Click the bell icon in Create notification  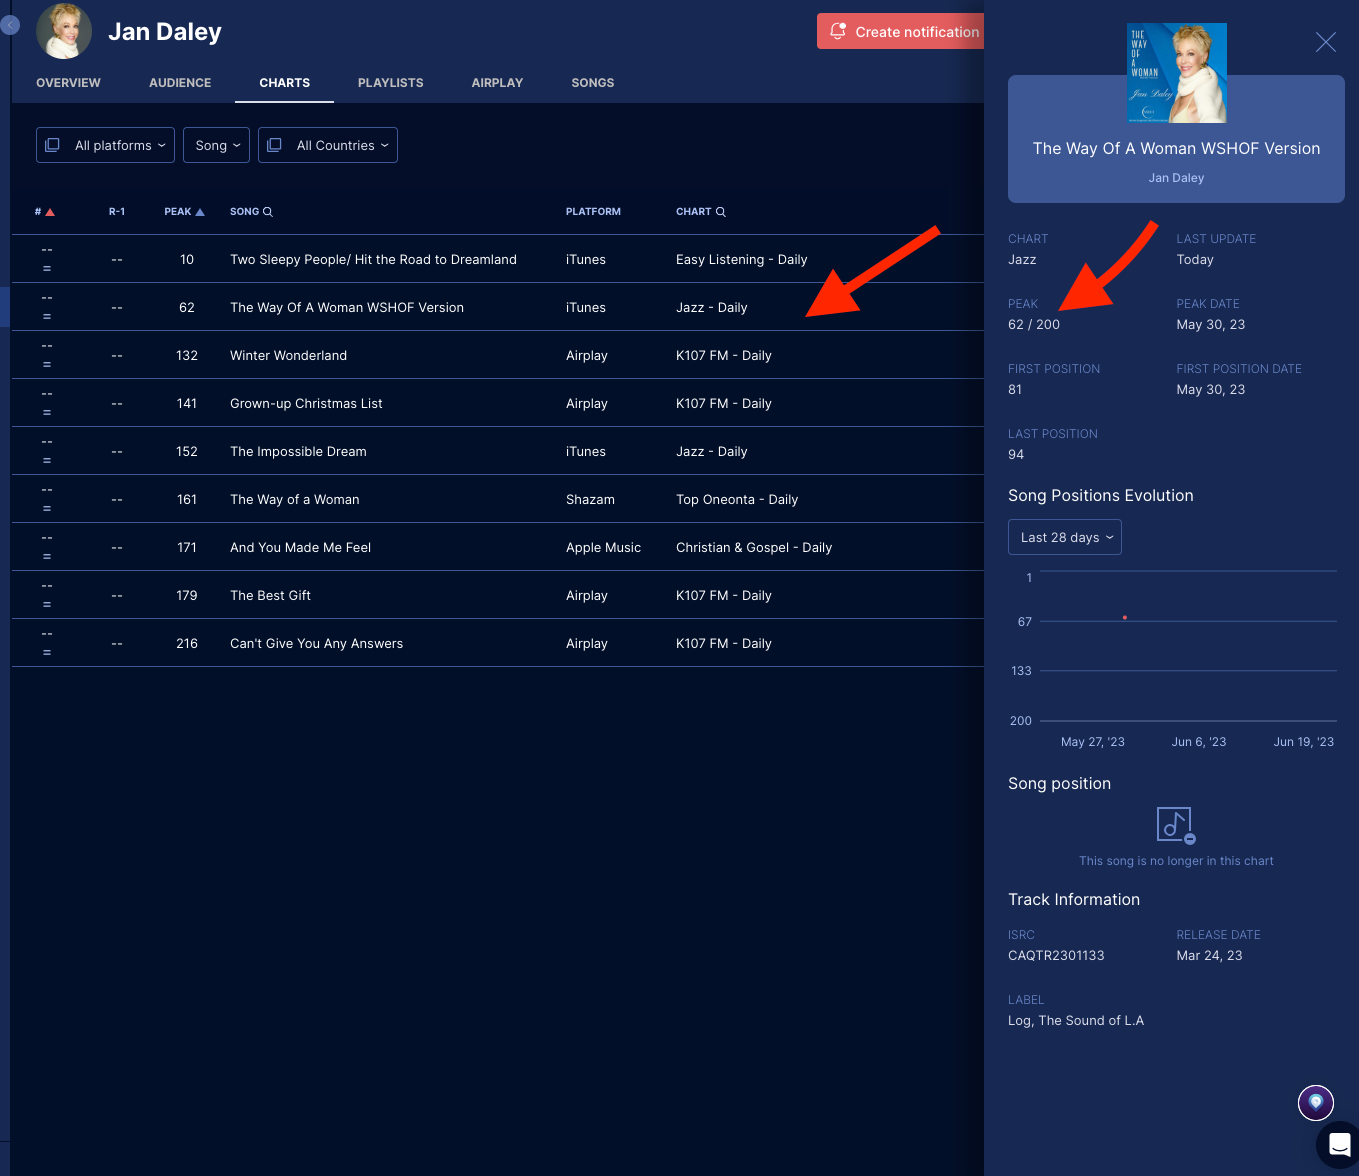[x=838, y=31]
